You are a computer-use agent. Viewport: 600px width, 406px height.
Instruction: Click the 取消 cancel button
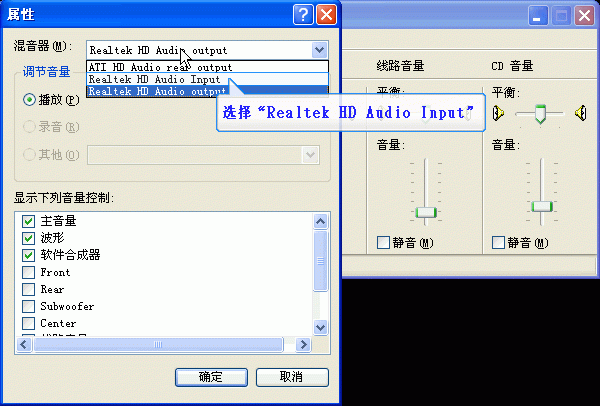(x=292, y=377)
